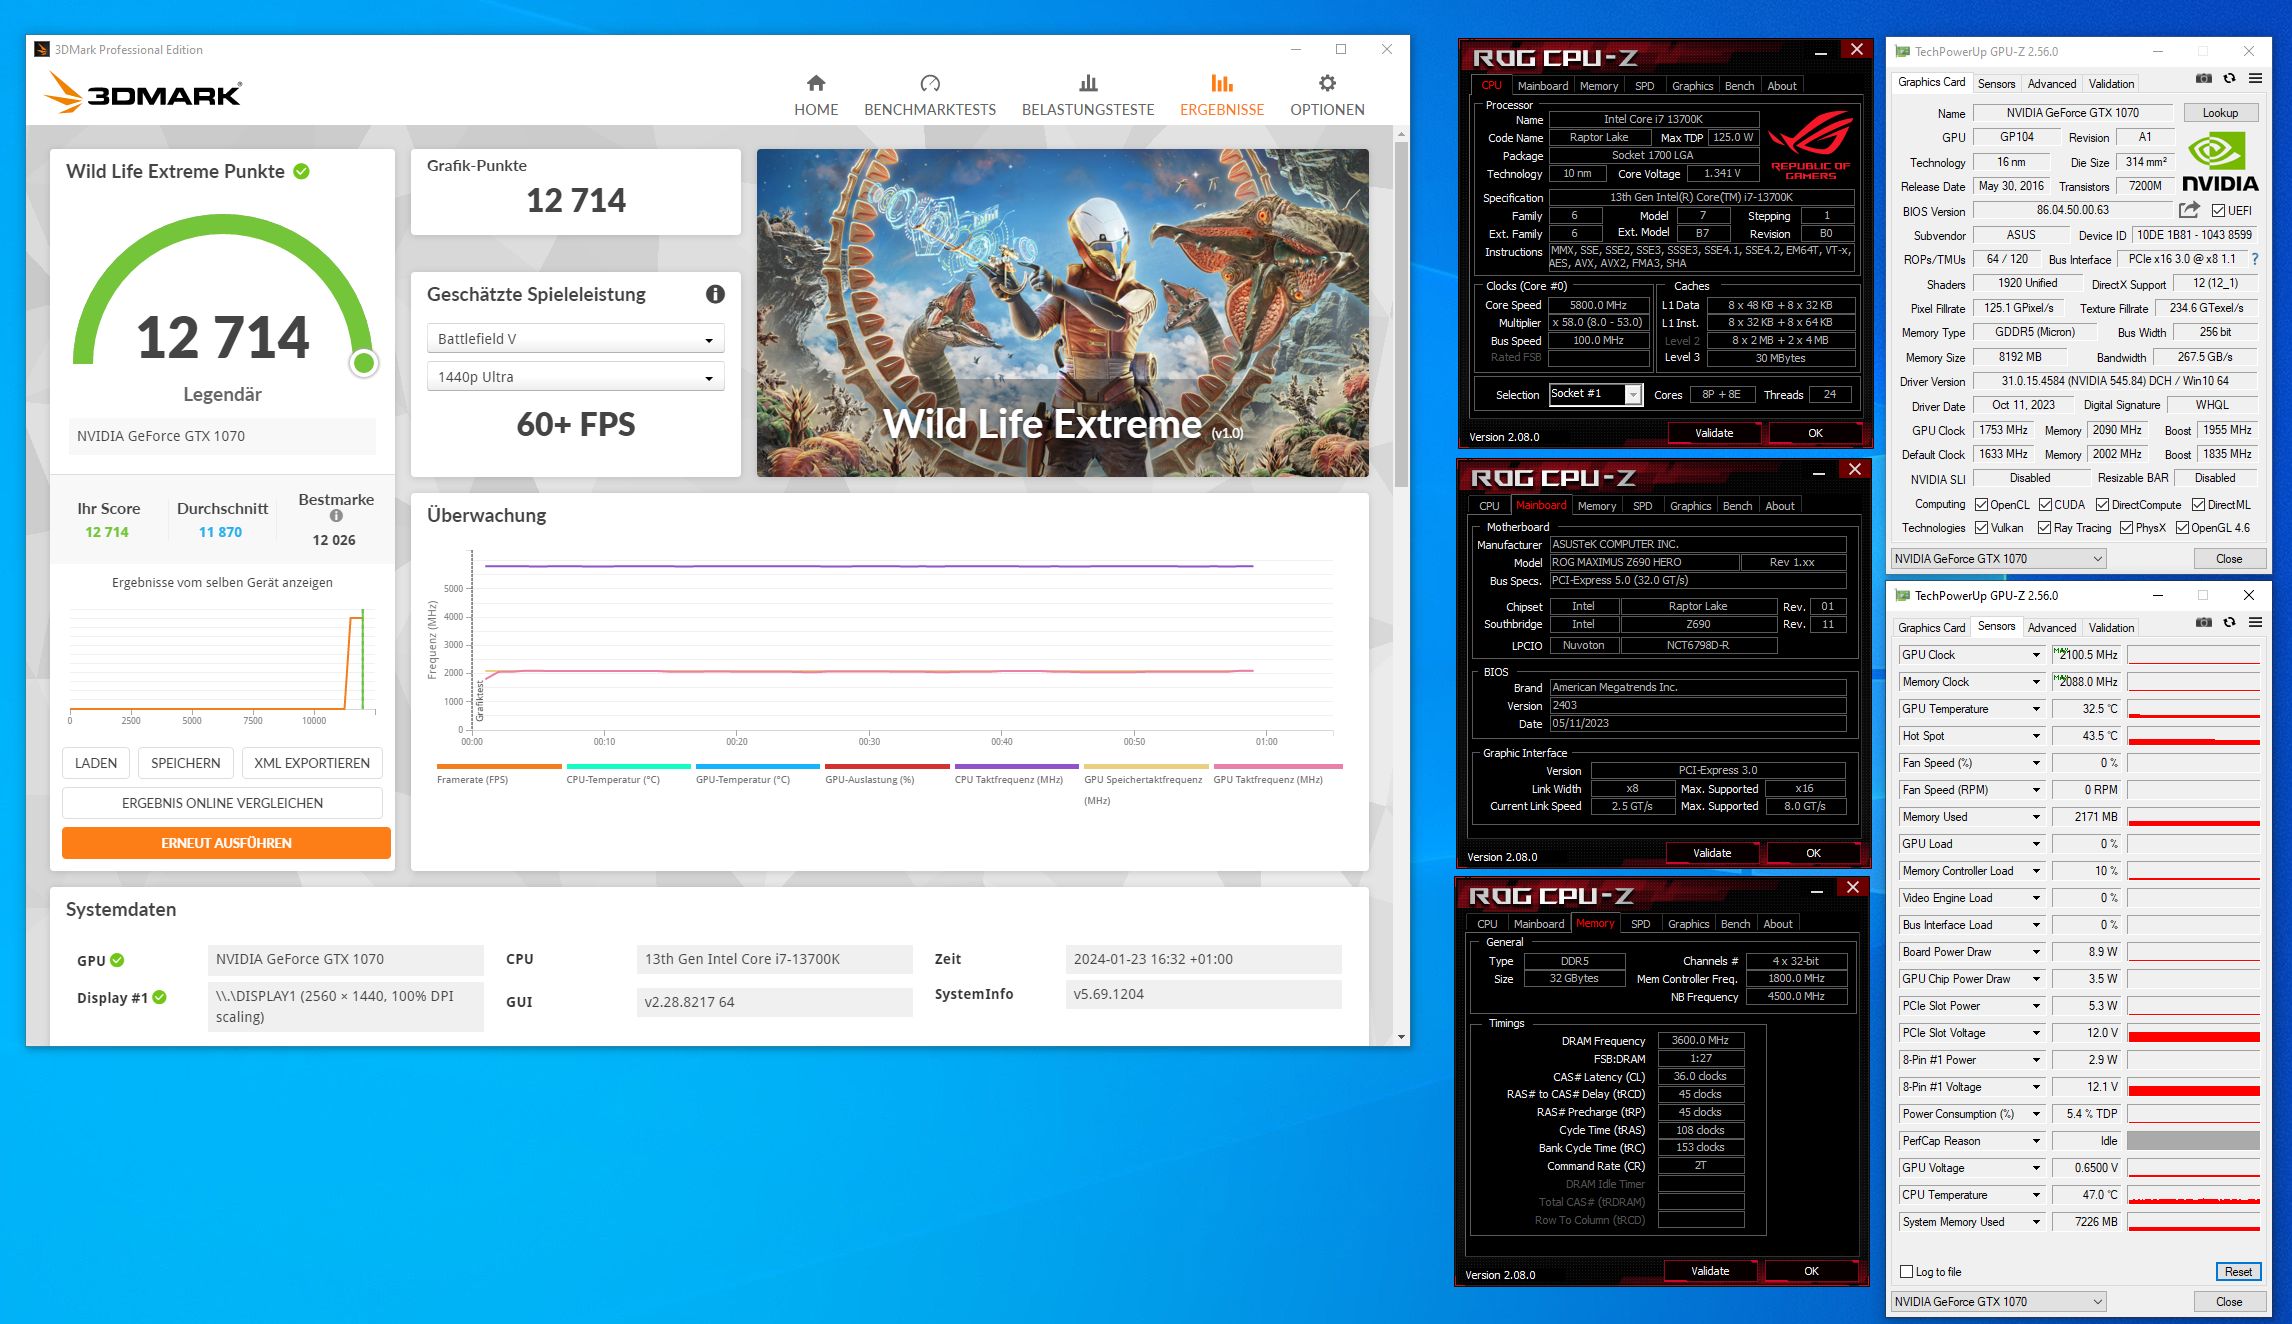2292x1324 pixels.
Task: Open hamburger menu in GPU-Z Graphics Card window
Action: (2255, 78)
